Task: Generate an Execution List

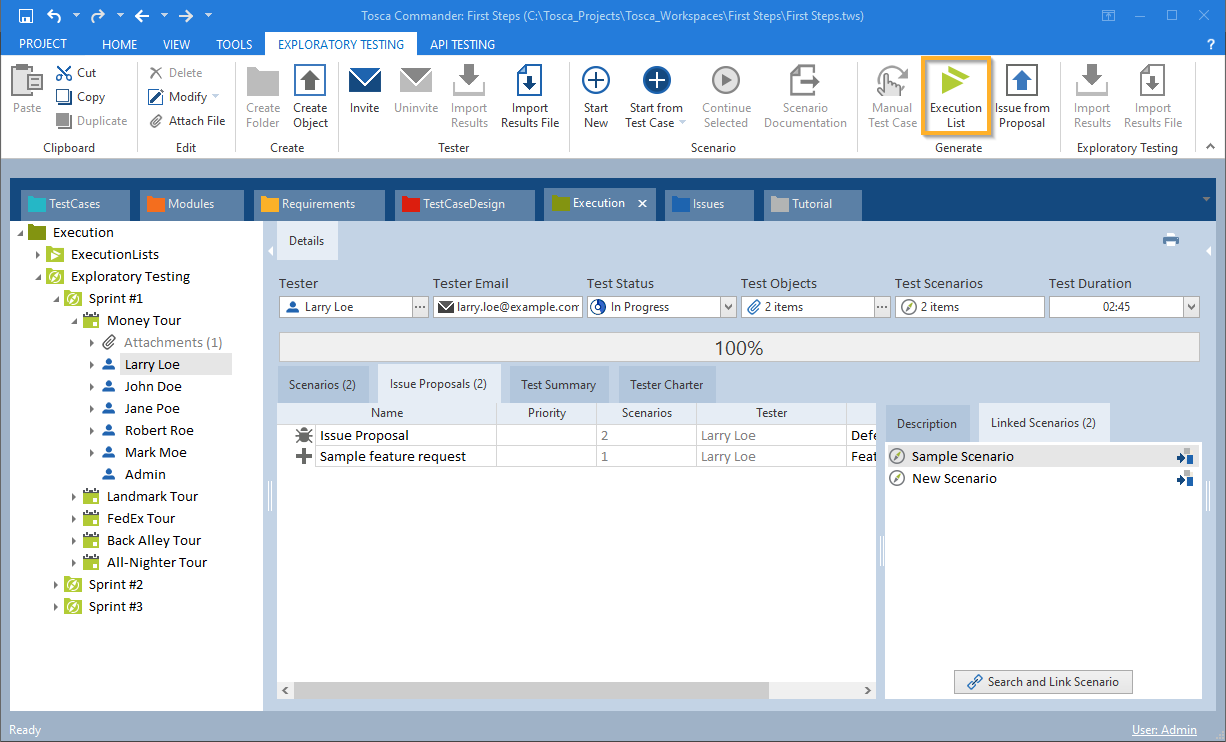Action: [x=956, y=95]
